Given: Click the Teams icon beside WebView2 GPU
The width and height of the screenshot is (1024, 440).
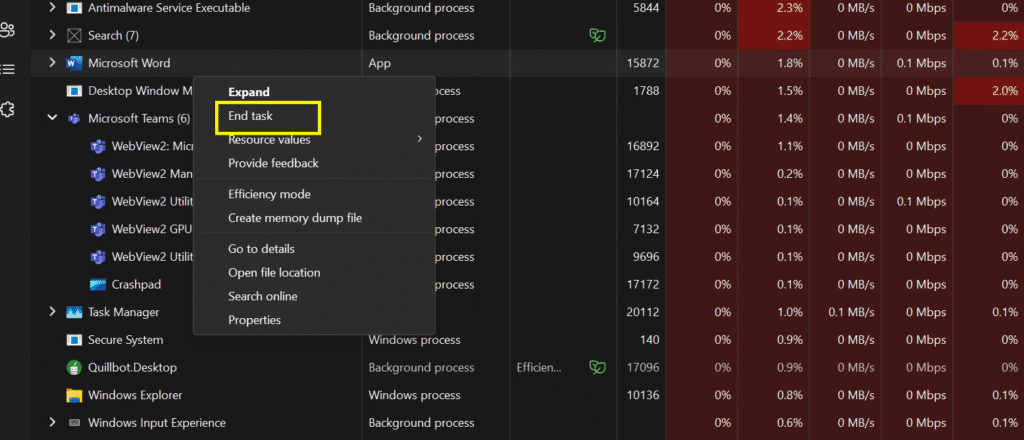Looking at the screenshot, I should click(x=98, y=229).
